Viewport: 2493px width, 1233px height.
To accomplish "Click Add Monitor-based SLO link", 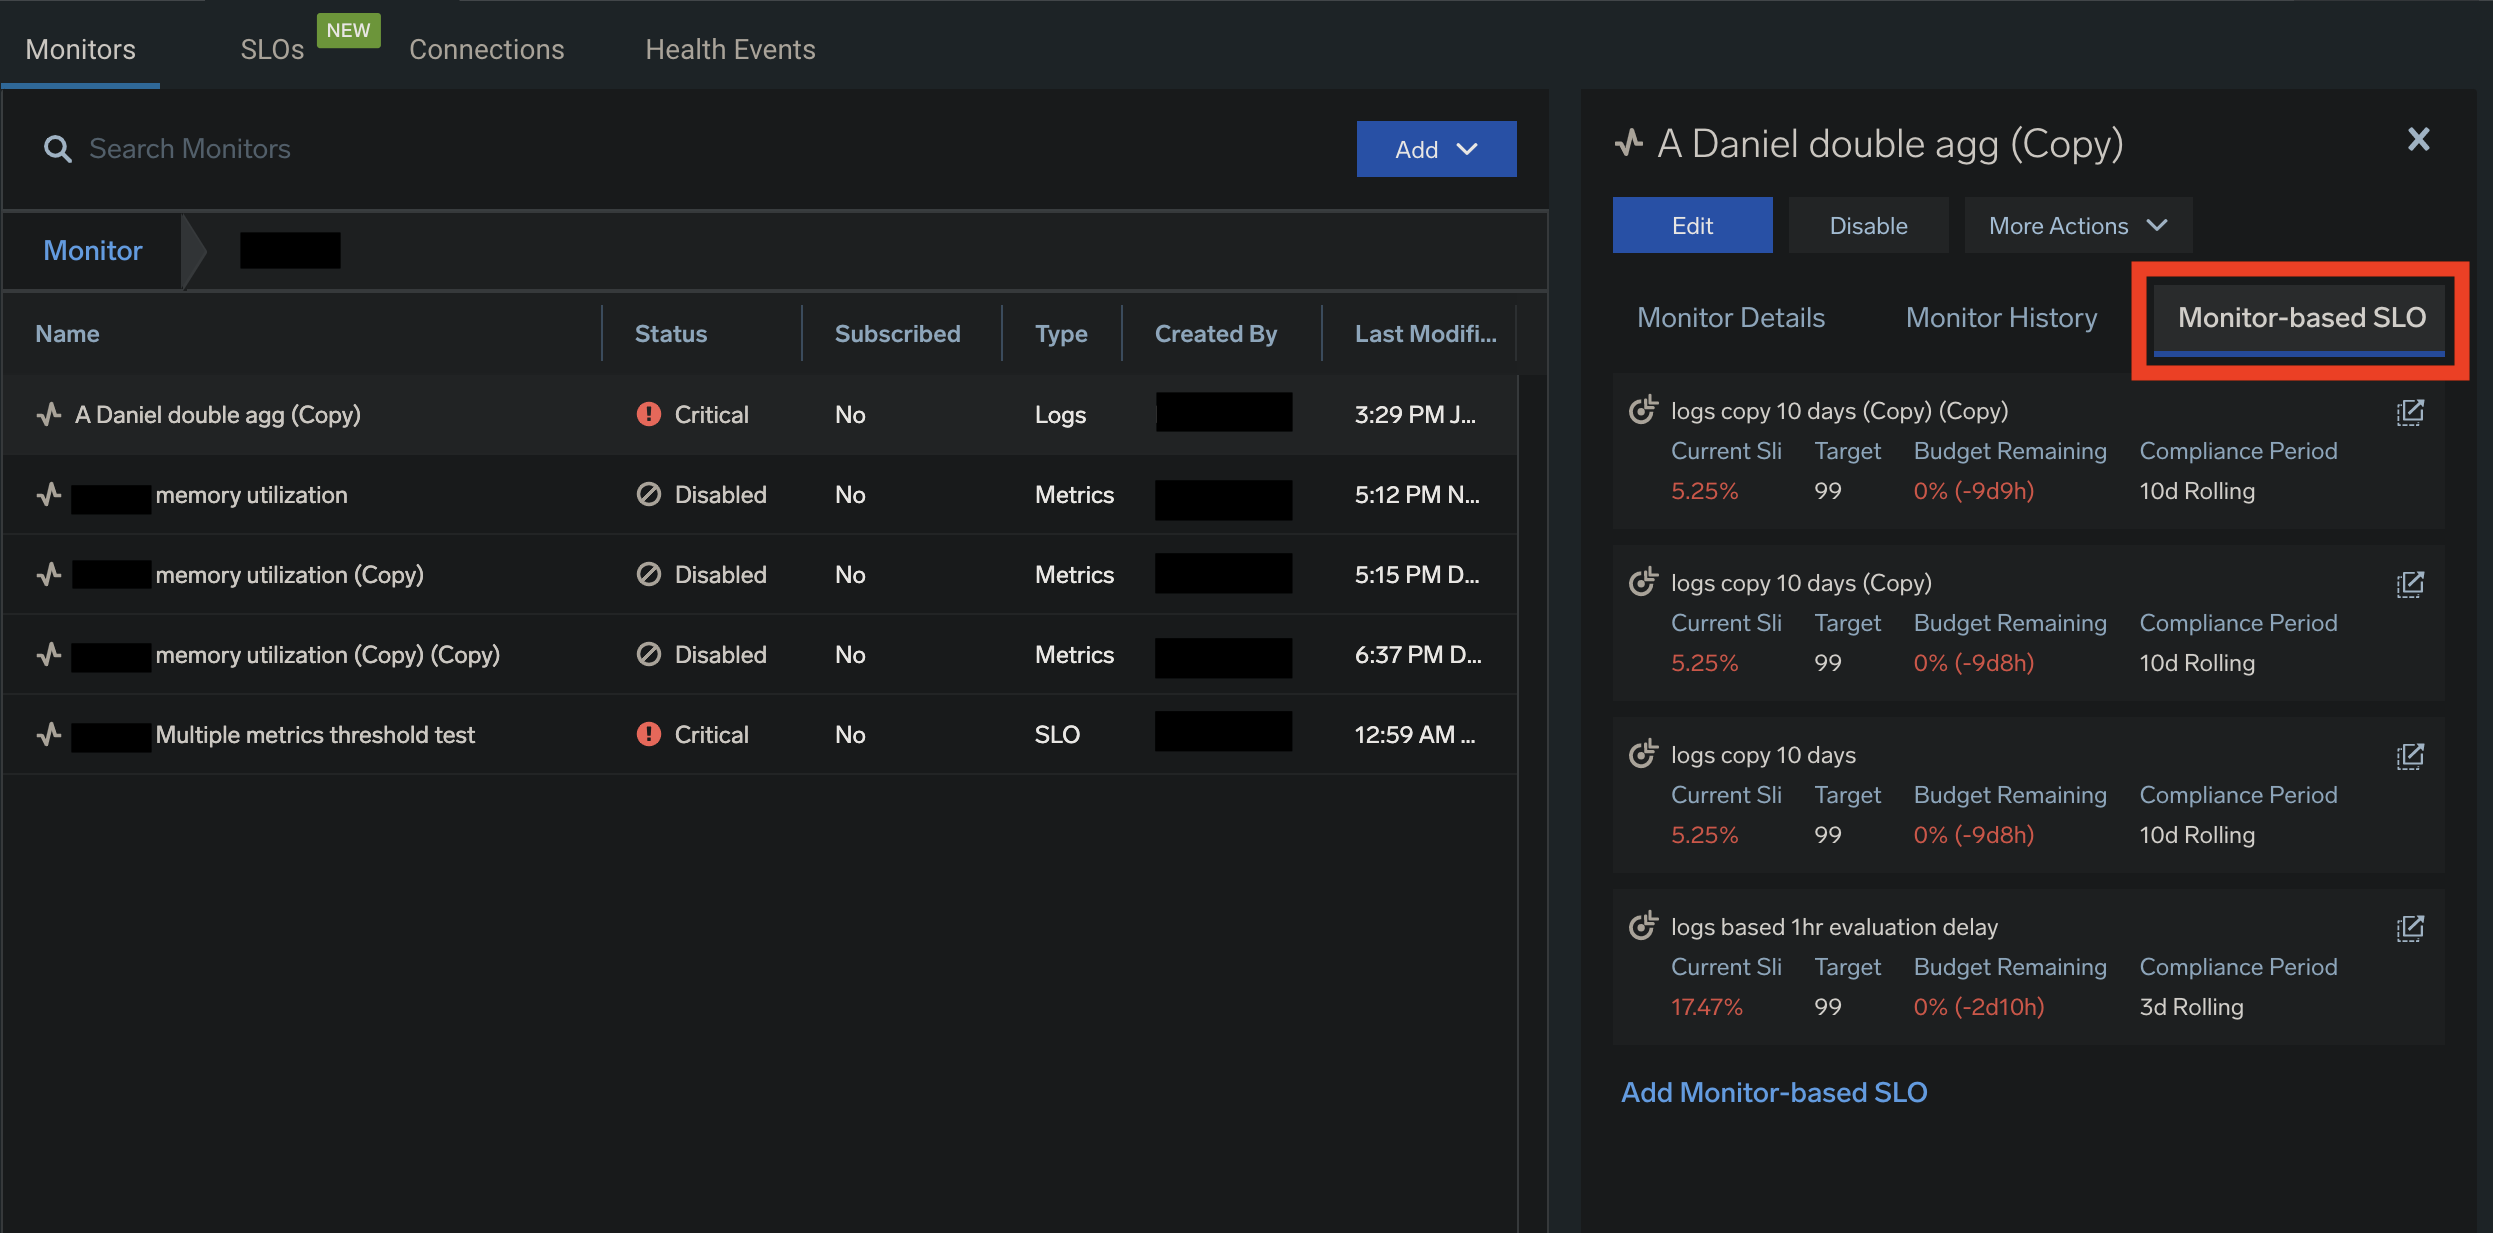I will click(1774, 1092).
